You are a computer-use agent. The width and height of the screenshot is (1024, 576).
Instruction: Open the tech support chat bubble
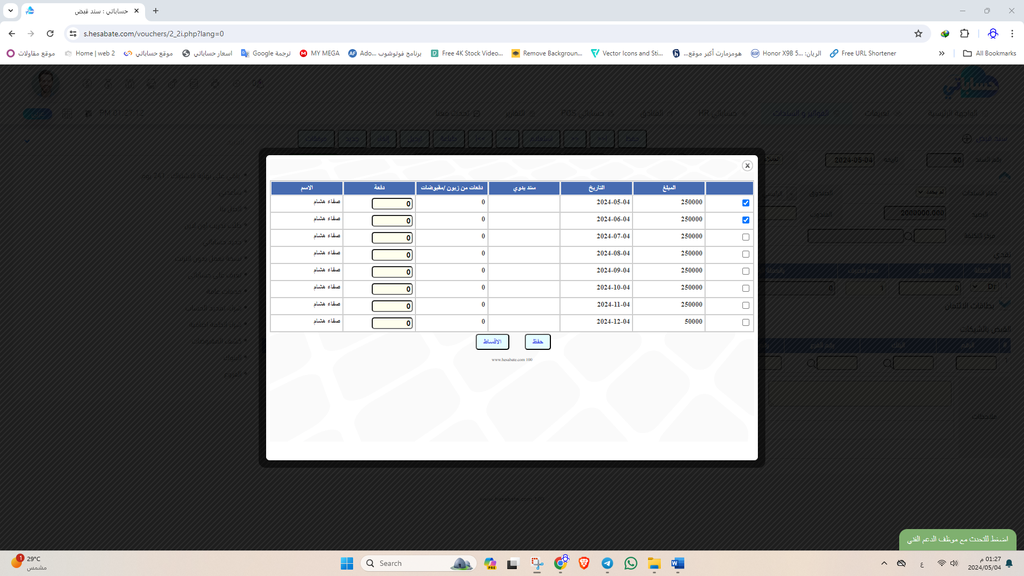point(957,539)
